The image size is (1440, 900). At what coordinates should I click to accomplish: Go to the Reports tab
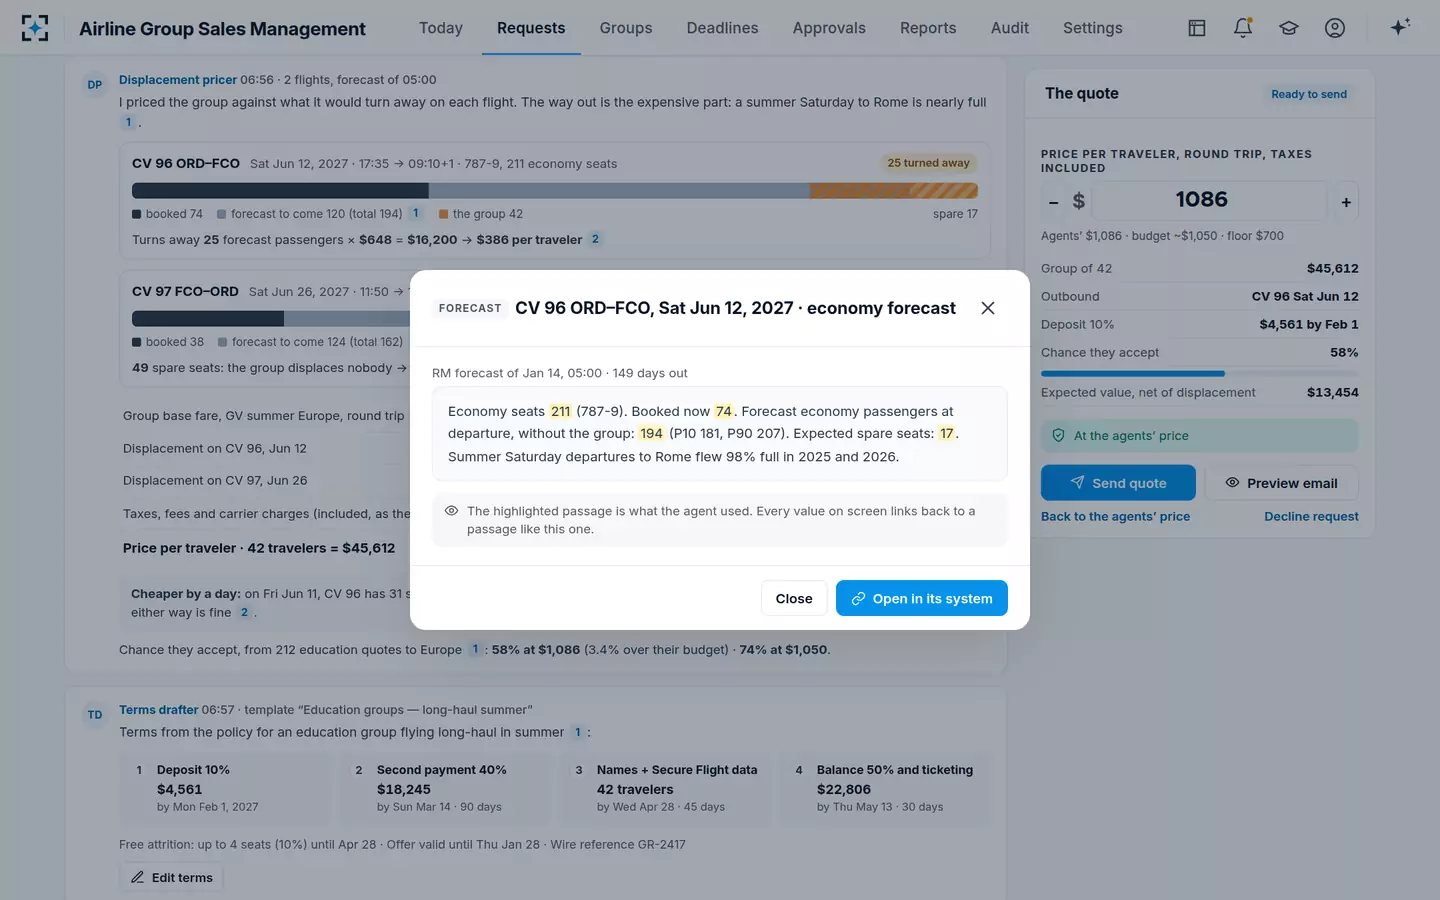(x=928, y=28)
